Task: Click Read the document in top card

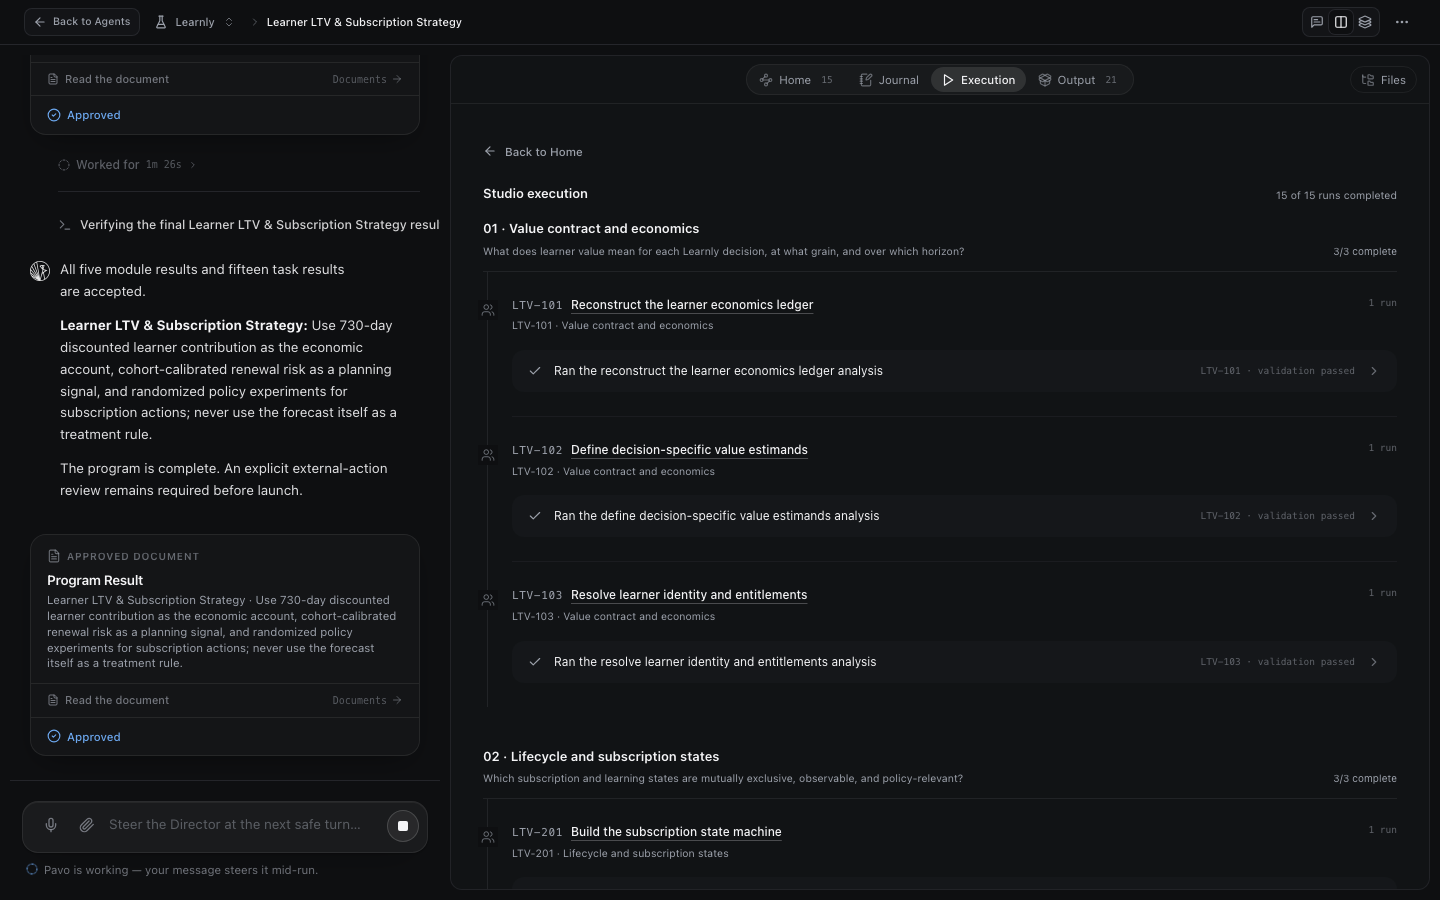Action: click(x=117, y=79)
